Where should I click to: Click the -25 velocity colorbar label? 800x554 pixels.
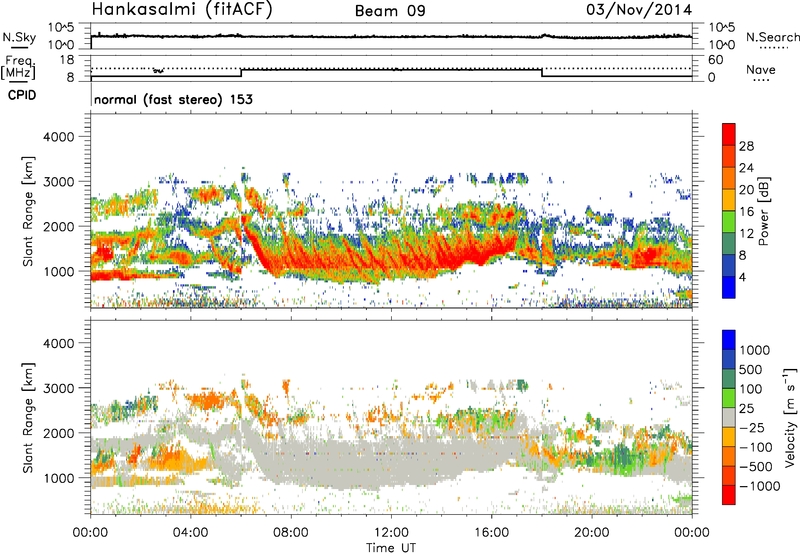[x=752, y=427]
